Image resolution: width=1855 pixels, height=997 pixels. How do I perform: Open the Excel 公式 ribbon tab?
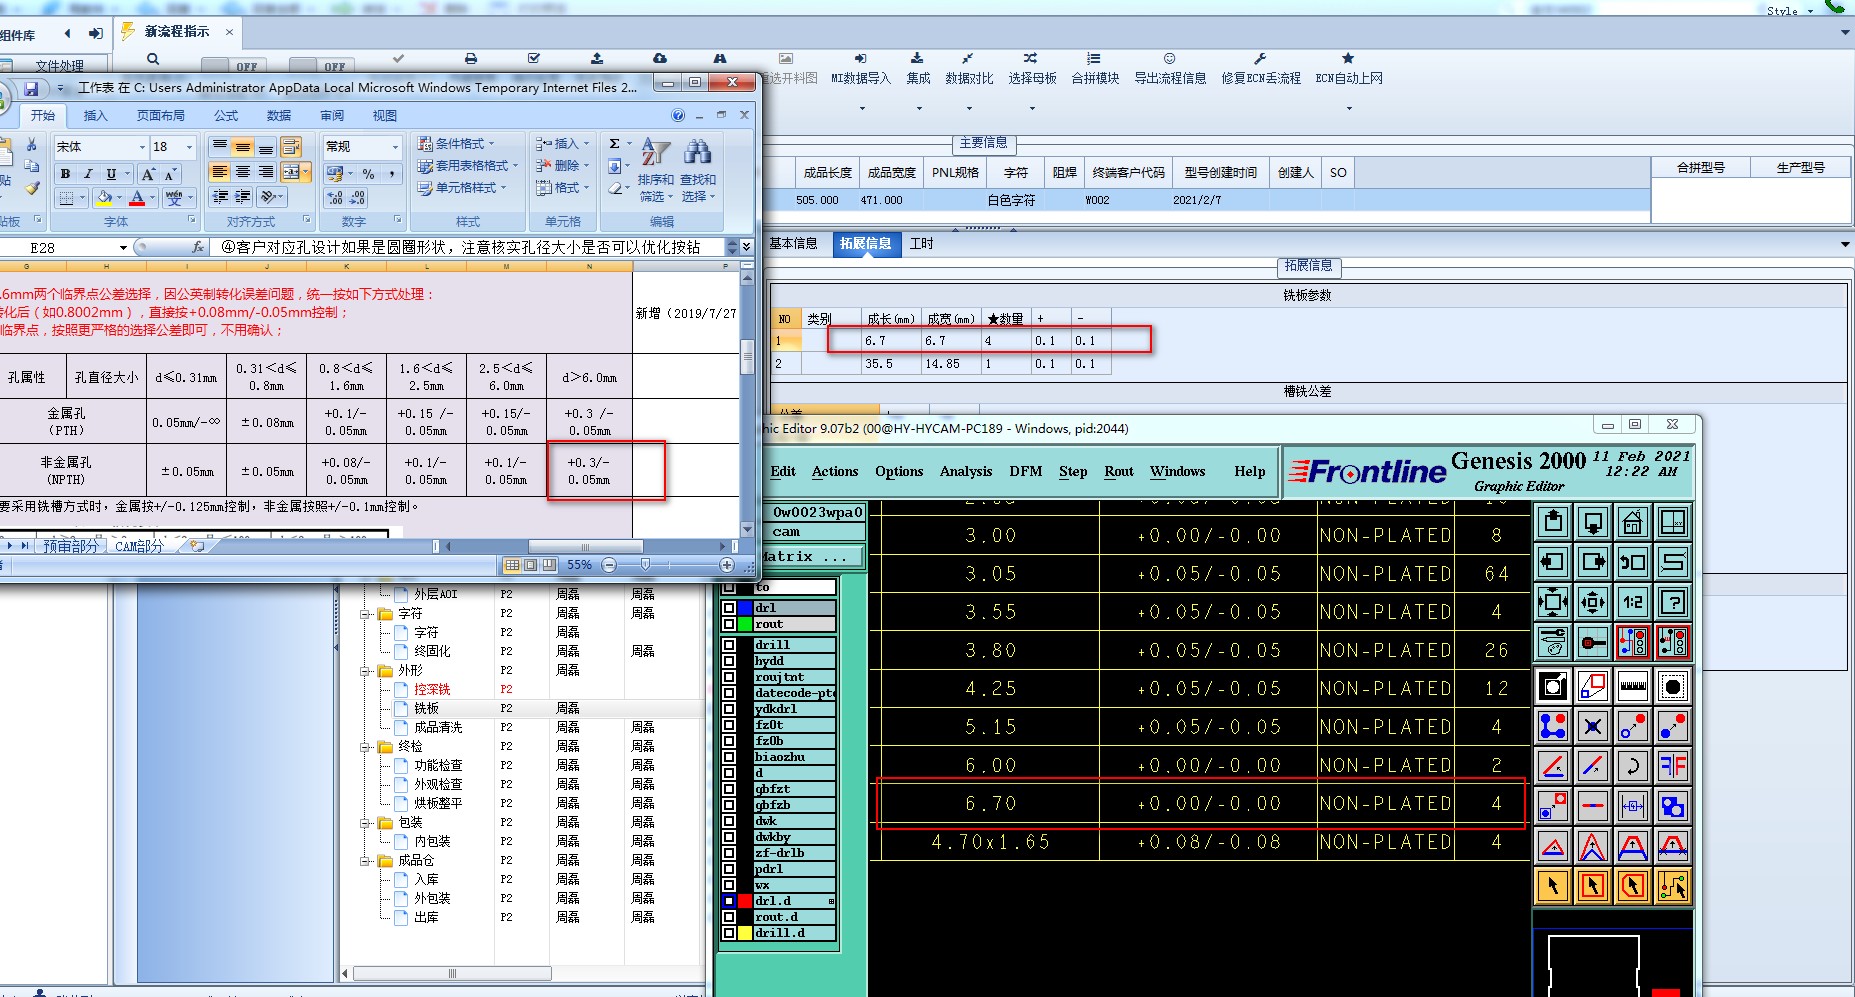coord(226,116)
